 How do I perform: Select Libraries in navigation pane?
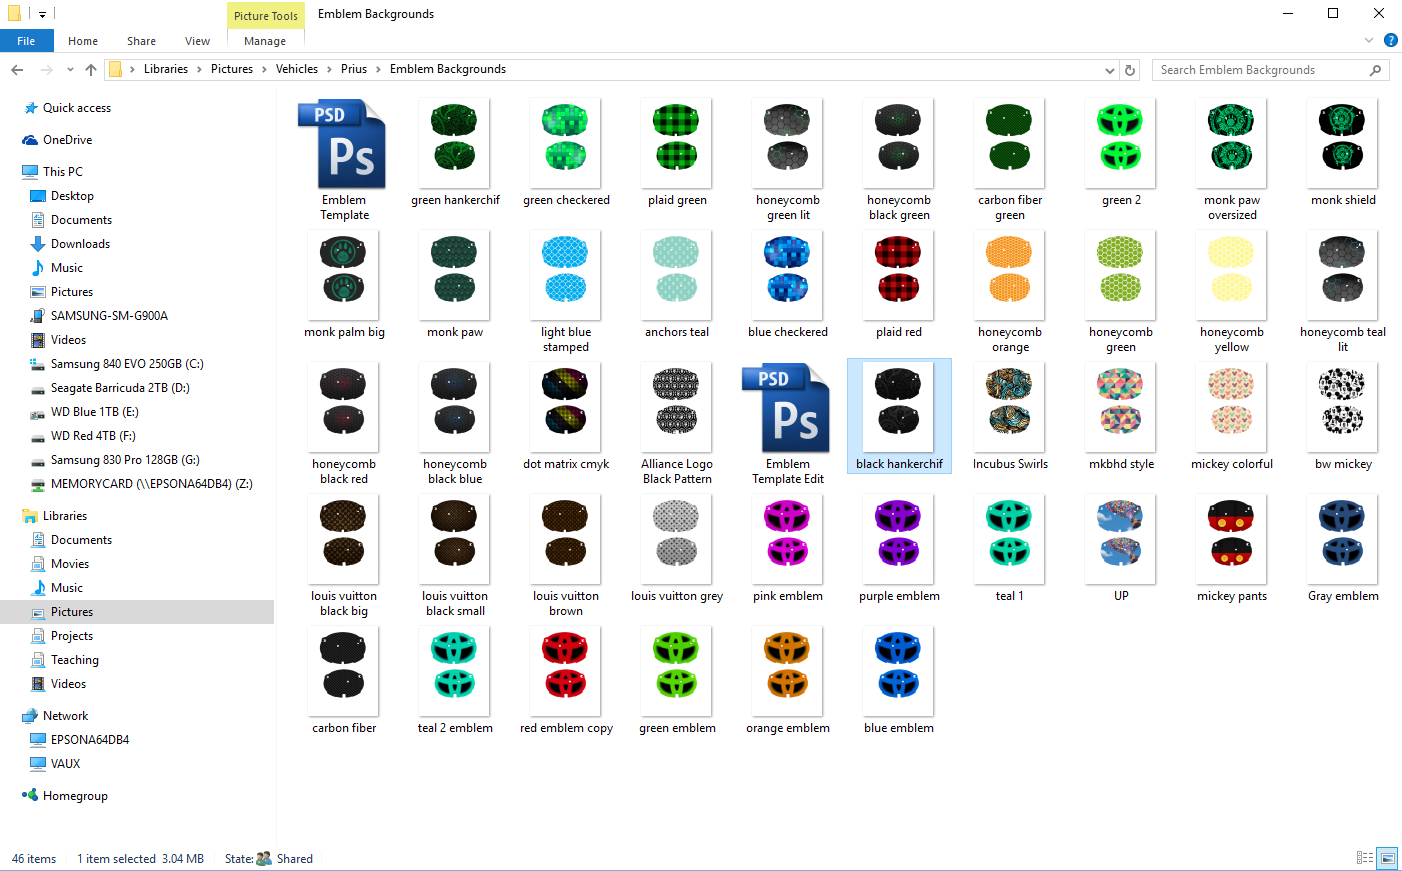[65, 516]
